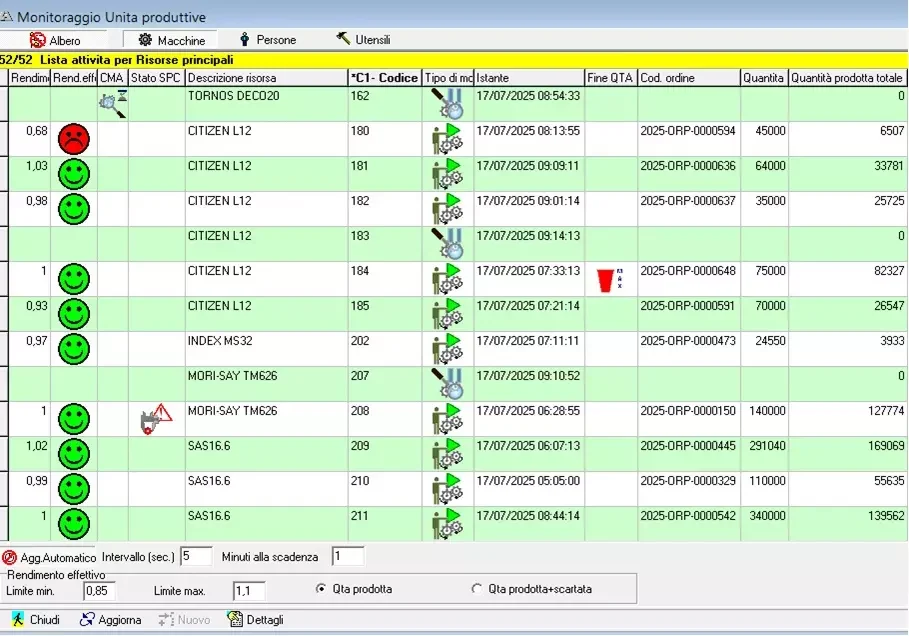
Task: Click the red sad face for code 180
Action: pyautogui.click(x=74, y=139)
